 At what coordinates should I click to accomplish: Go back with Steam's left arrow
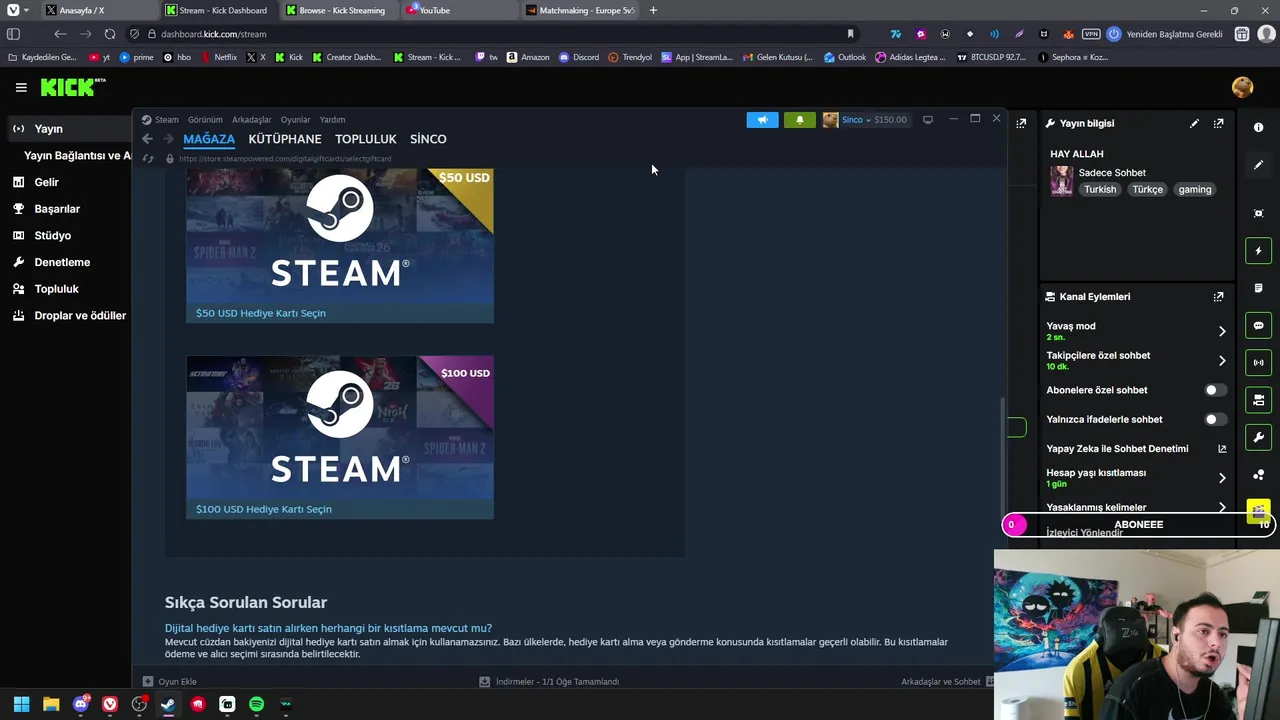pos(147,139)
